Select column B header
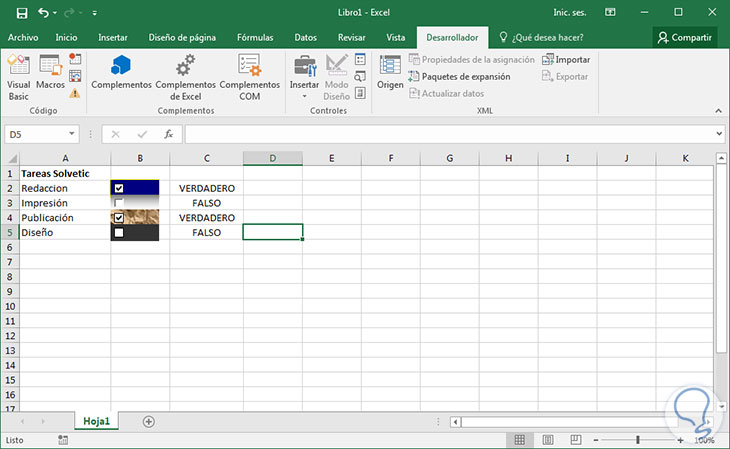Viewport: 730px width, 449px height. (x=140, y=158)
